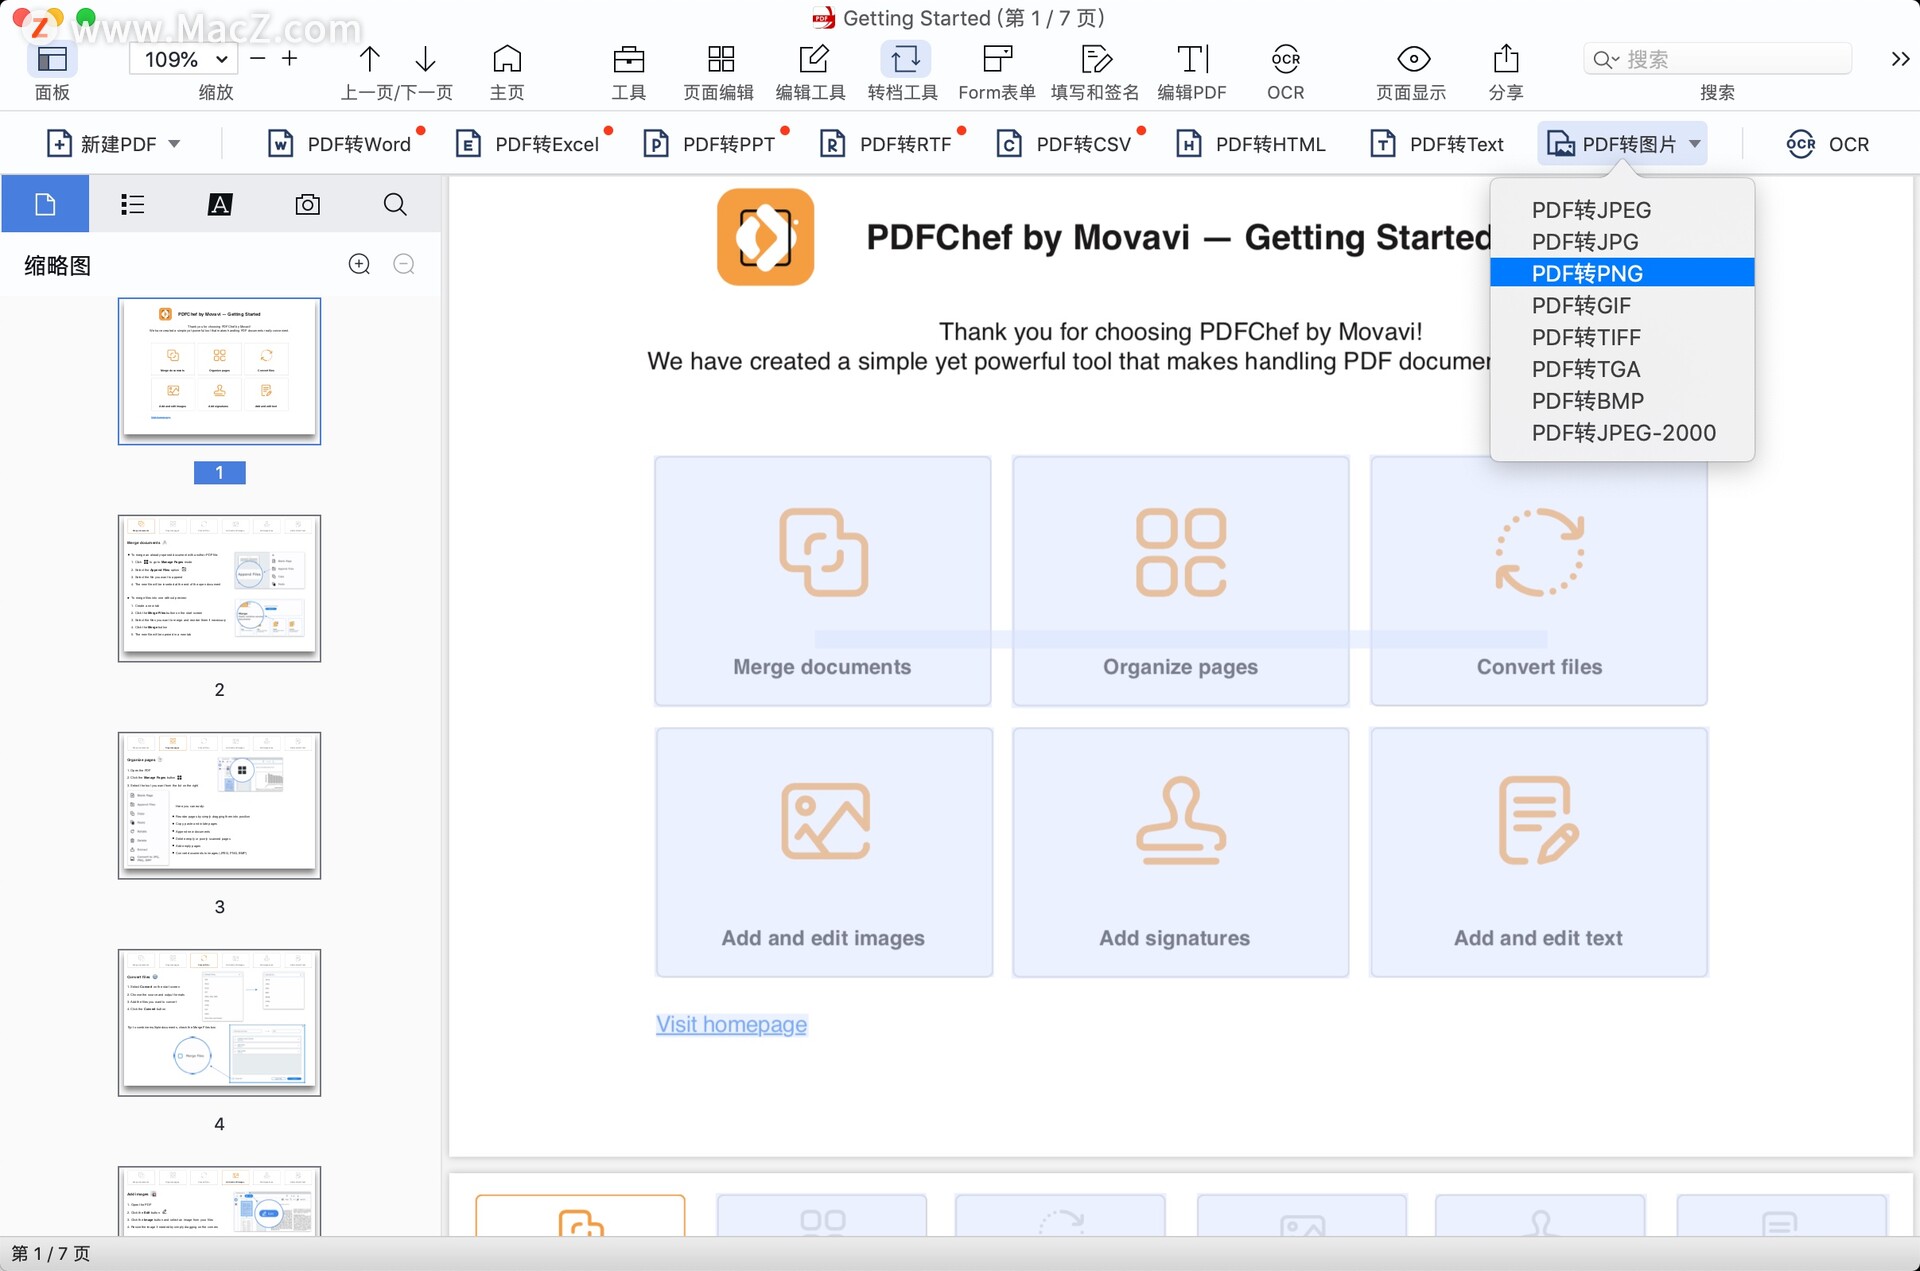Choose PDF转JPG from the menu
The width and height of the screenshot is (1920, 1271).
pyautogui.click(x=1622, y=242)
